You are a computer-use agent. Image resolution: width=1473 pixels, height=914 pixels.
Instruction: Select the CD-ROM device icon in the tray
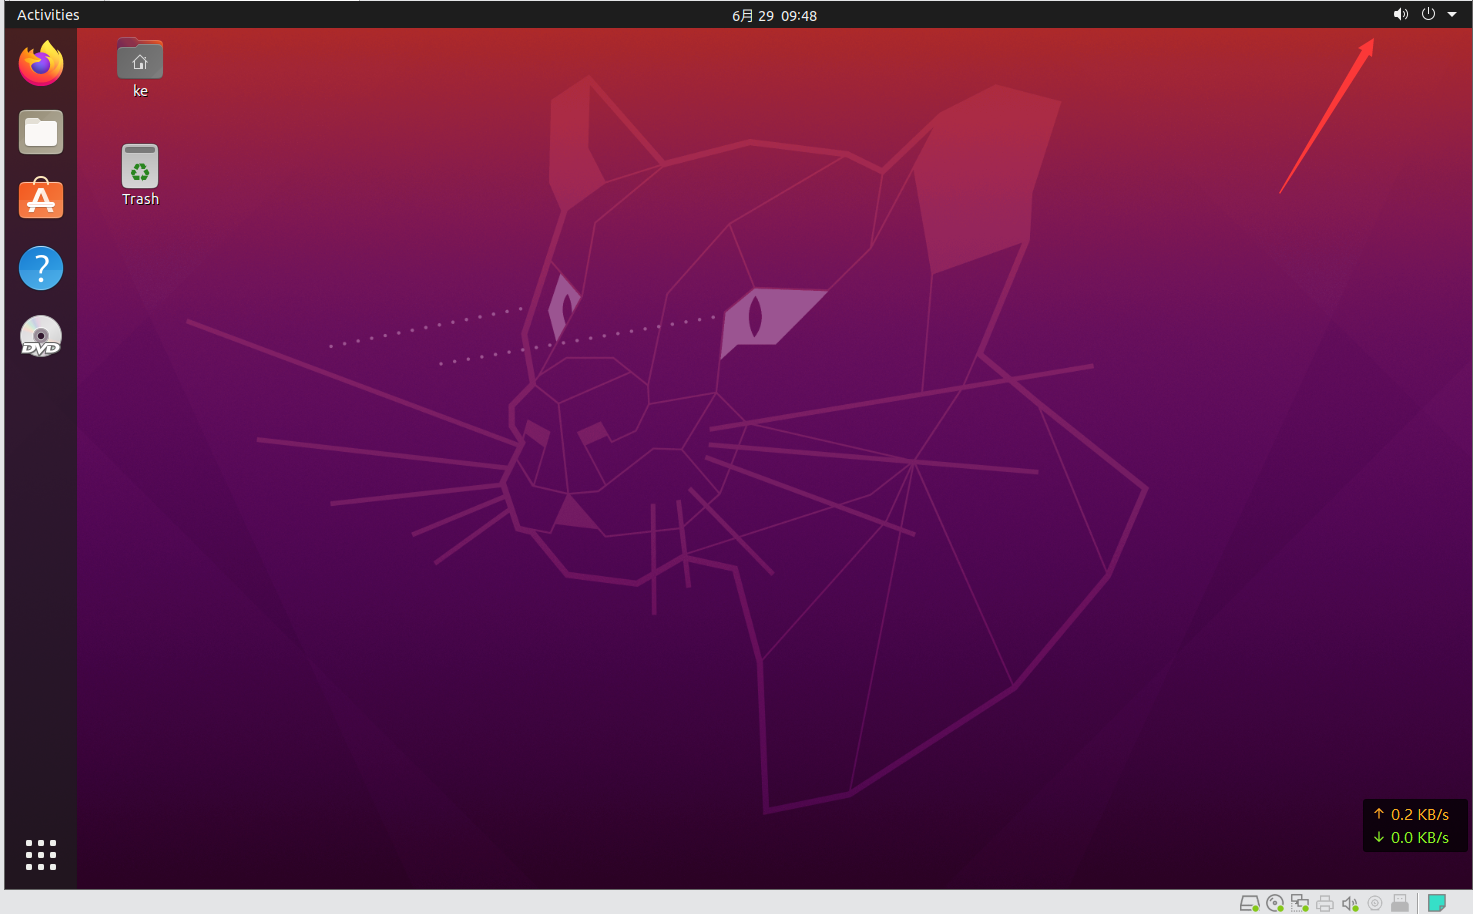(1274, 902)
